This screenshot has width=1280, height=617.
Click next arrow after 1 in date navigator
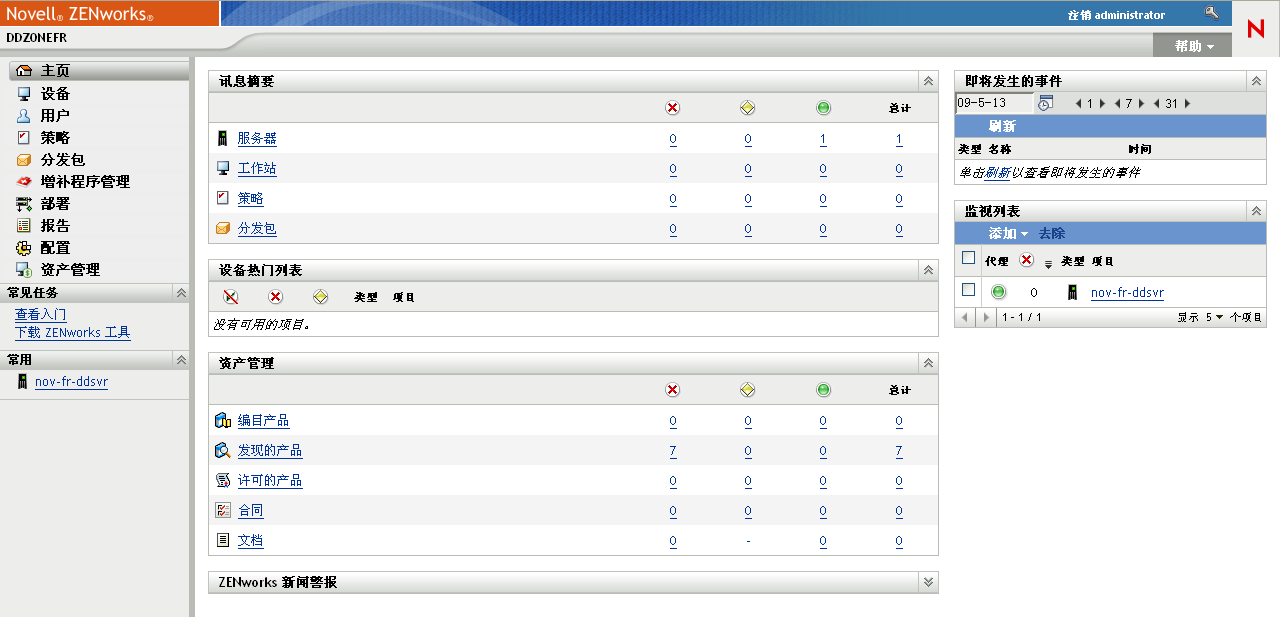coord(1101,103)
